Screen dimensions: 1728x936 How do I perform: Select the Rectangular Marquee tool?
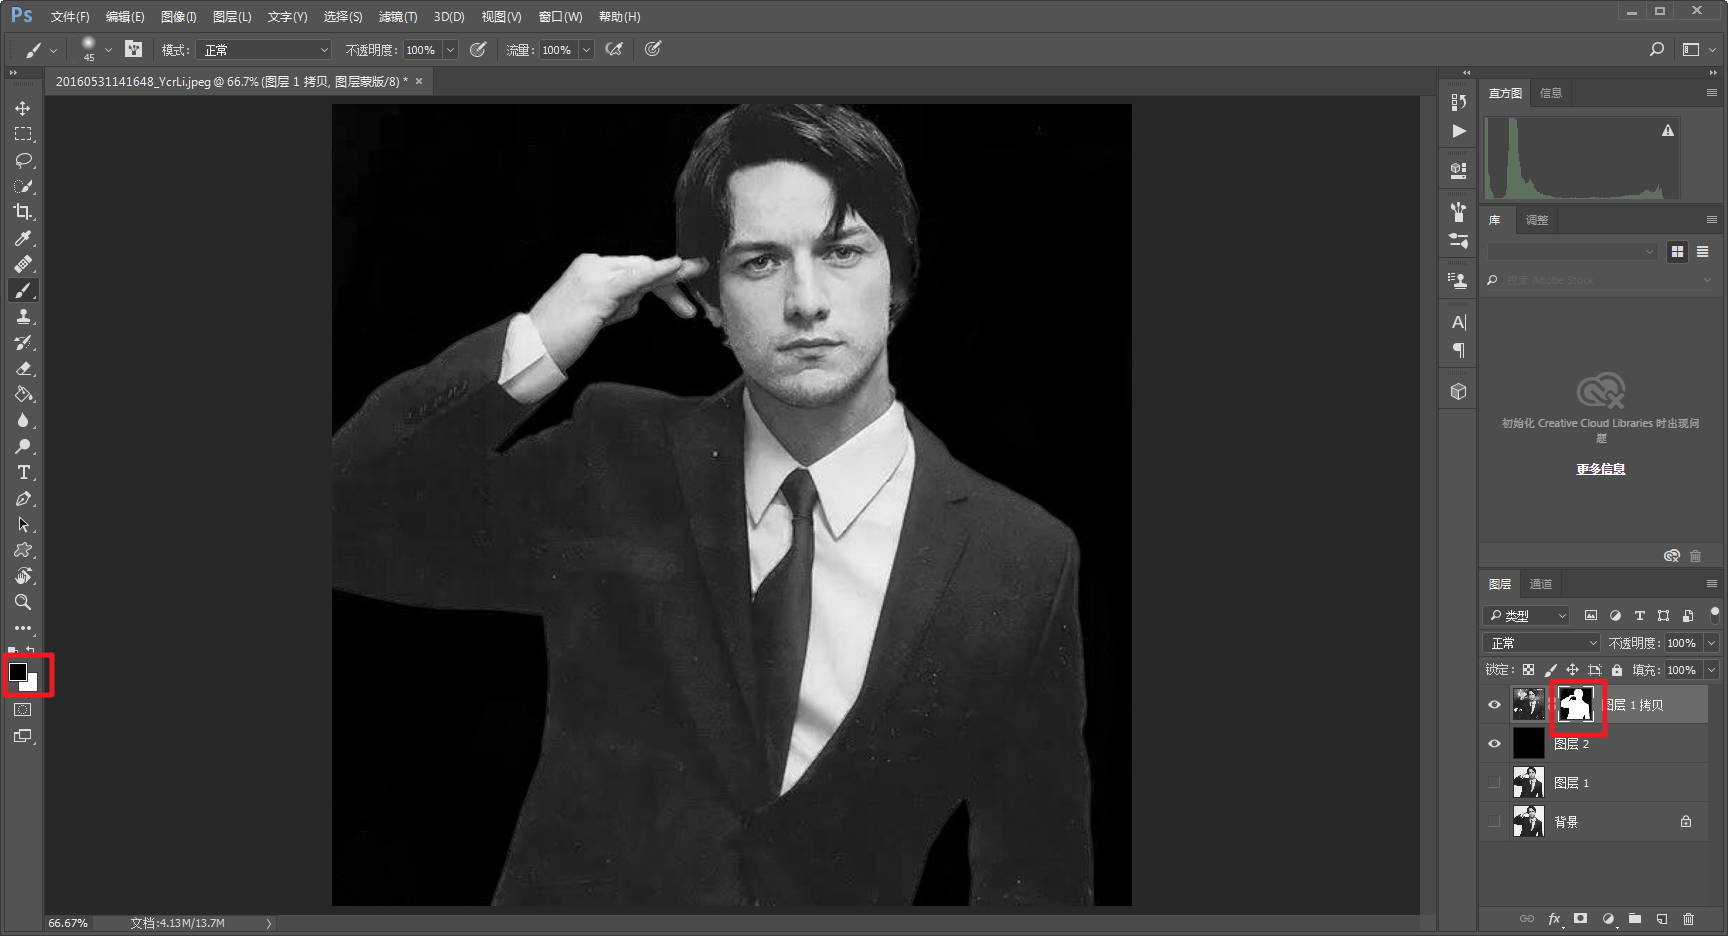(23, 134)
